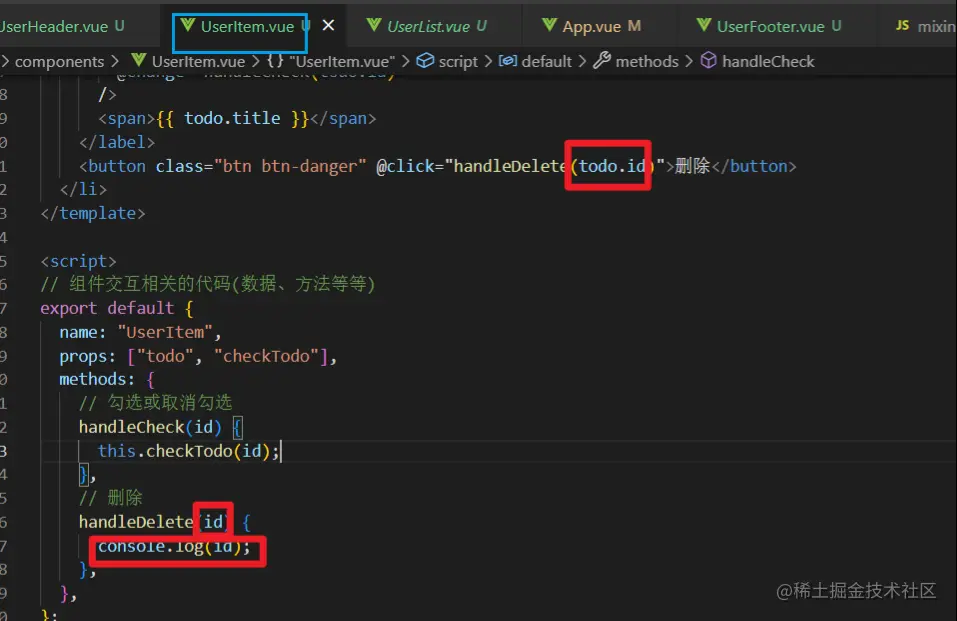Image resolution: width=957 pixels, height=621 pixels.
Task: Open the handleCheck breadcrumb segment
Action: [x=768, y=61]
